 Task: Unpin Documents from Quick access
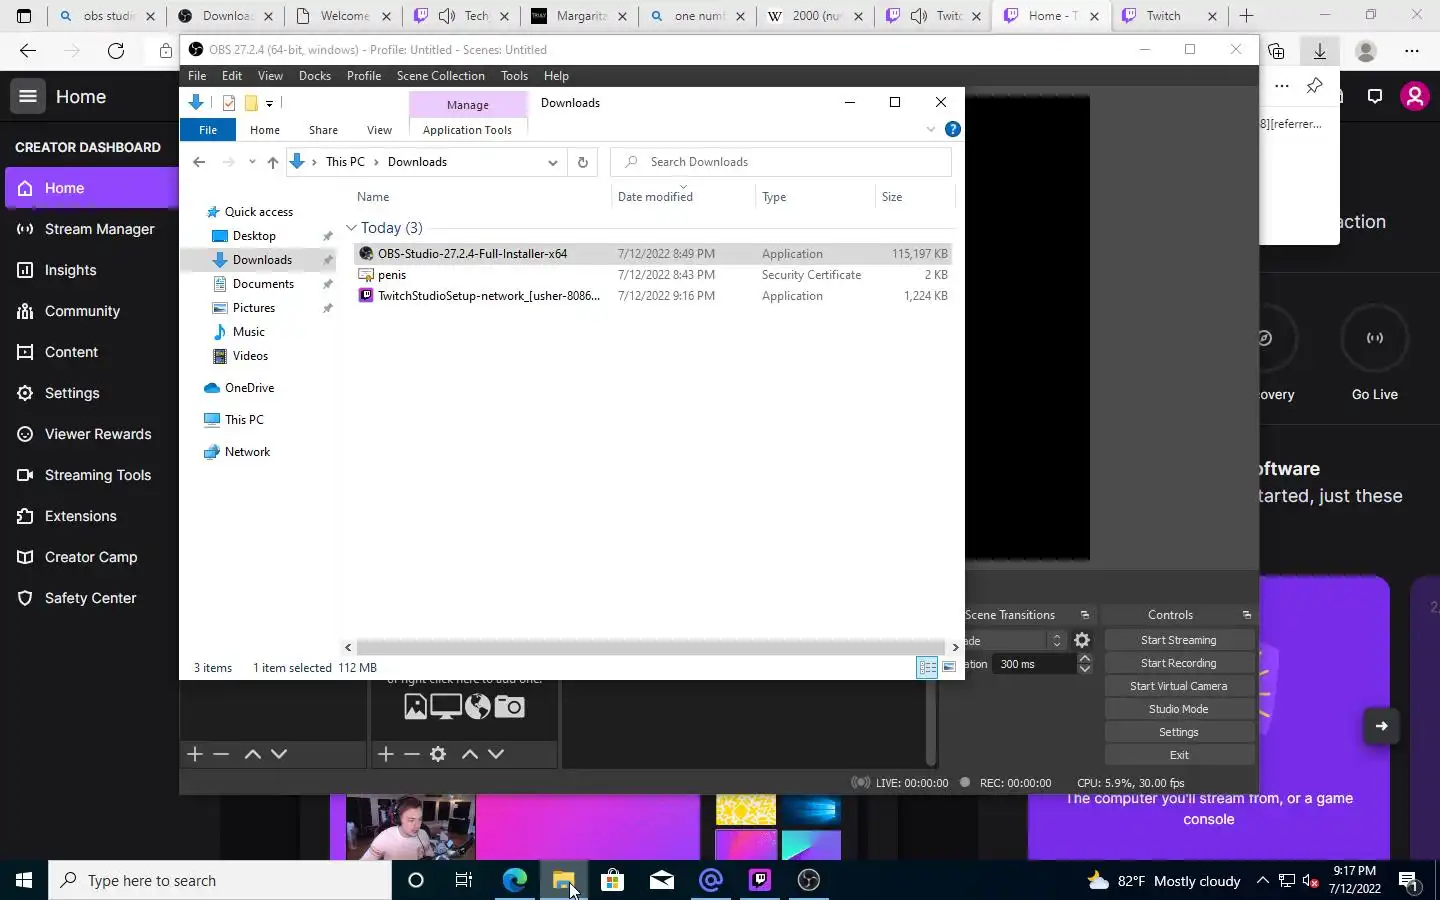click(327, 284)
